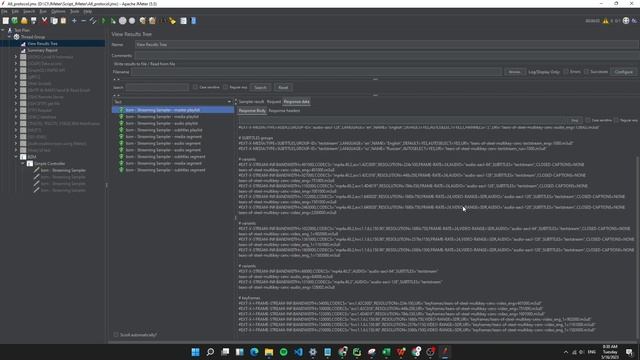Click the Filename input field

316,72
